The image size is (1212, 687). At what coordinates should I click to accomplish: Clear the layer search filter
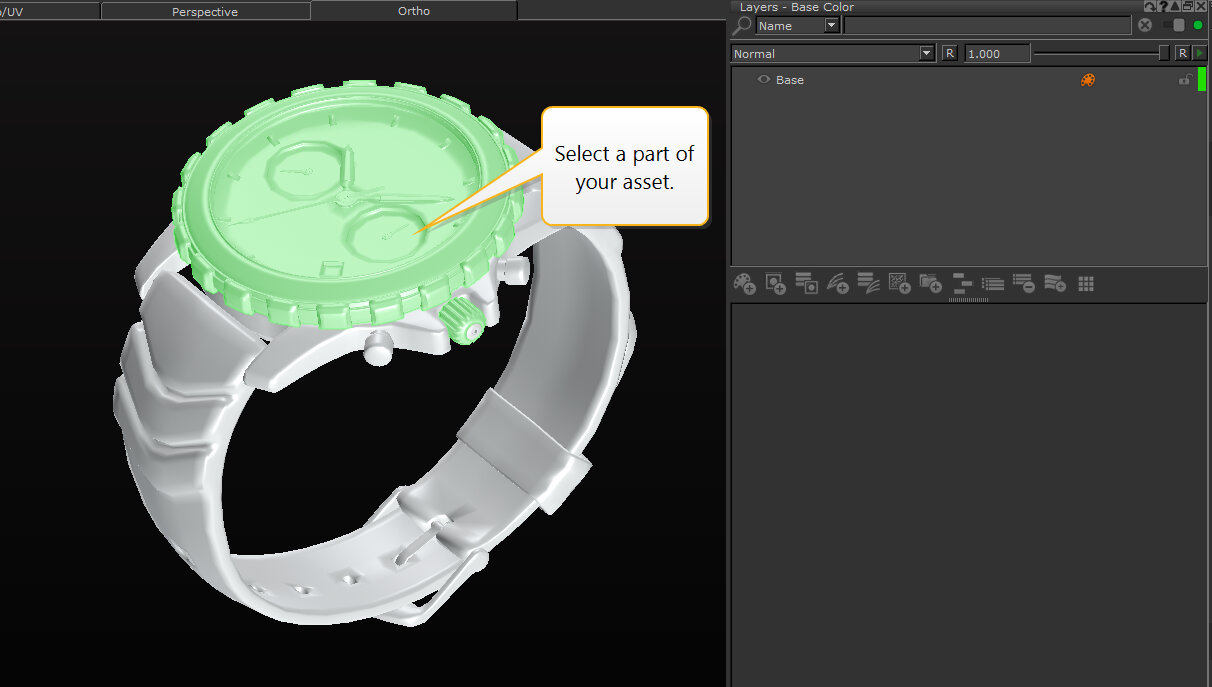click(x=1145, y=26)
